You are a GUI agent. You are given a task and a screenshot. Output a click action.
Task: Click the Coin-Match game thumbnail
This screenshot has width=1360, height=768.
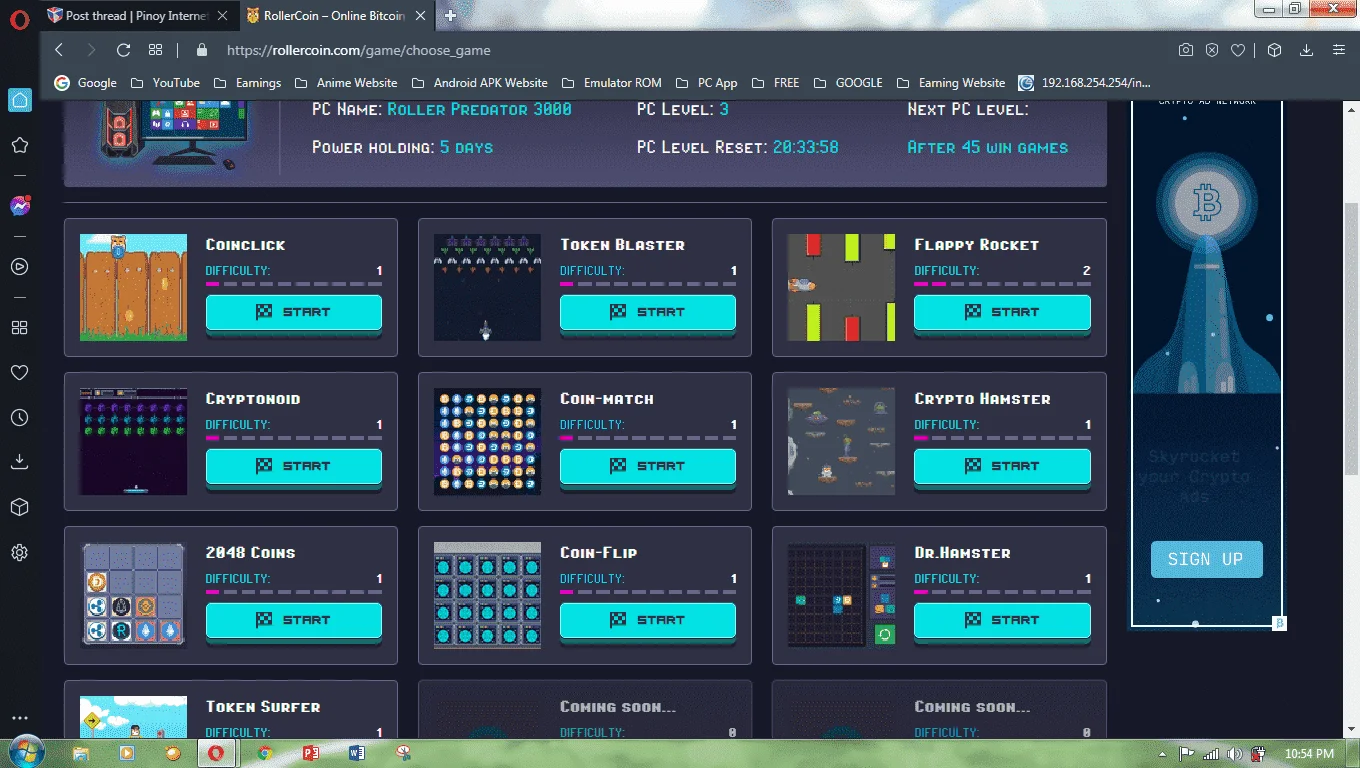487,441
